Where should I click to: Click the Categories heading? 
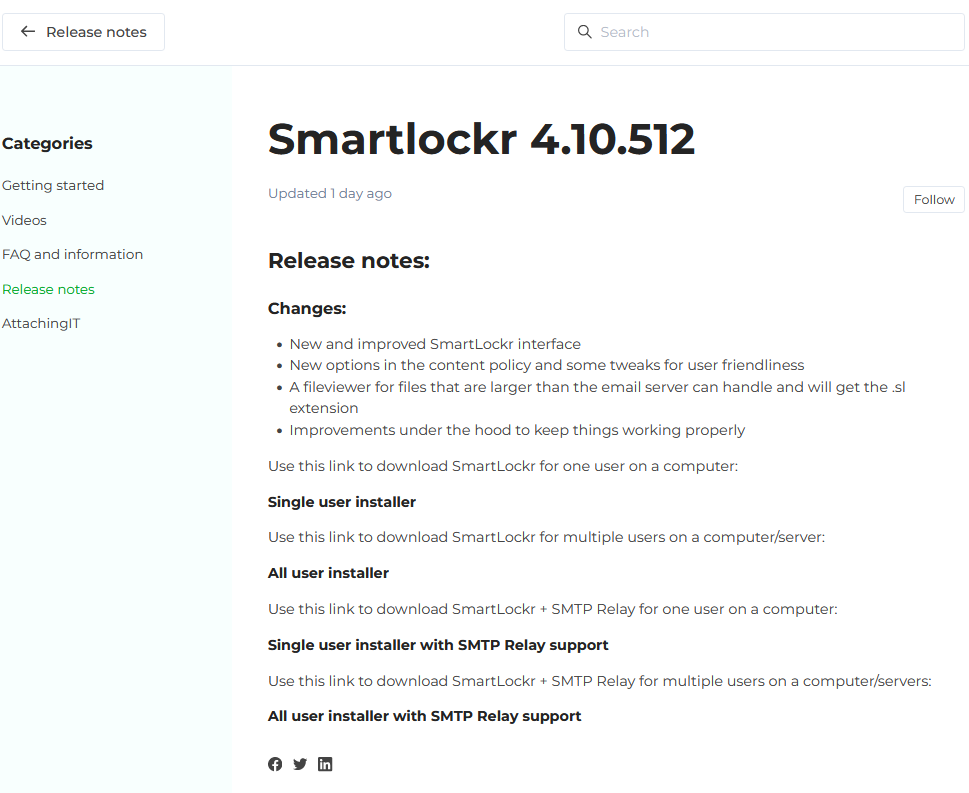click(47, 143)
